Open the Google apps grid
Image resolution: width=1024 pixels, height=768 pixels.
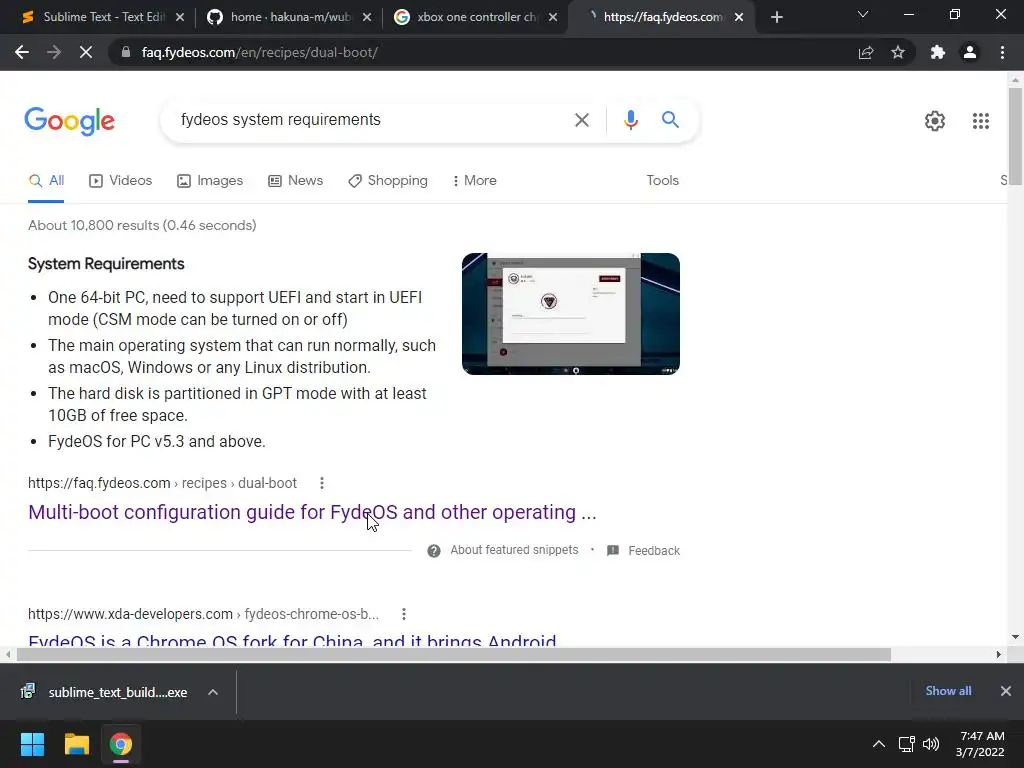point(980,121)
